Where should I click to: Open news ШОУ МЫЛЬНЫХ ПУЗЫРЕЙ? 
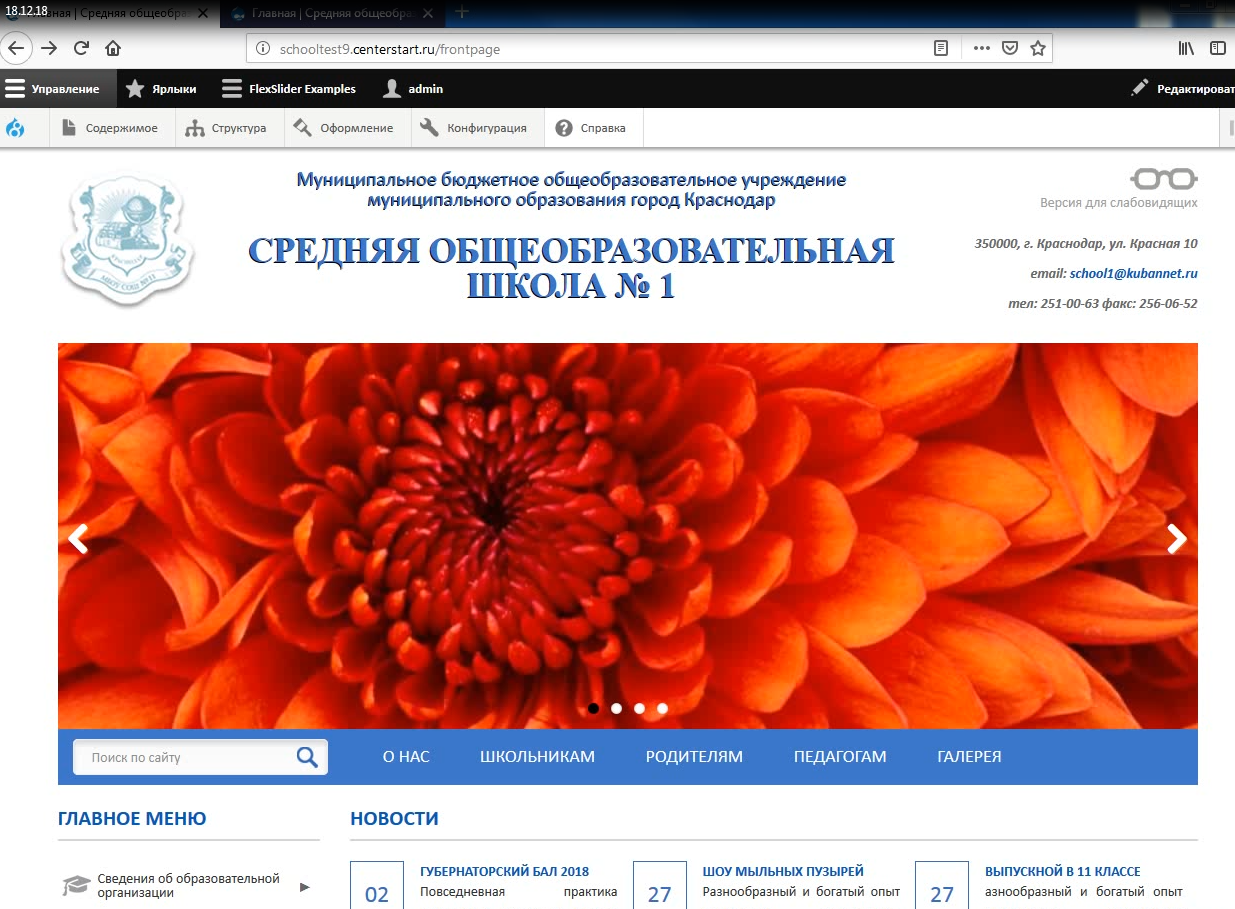[x=783, y=871]
